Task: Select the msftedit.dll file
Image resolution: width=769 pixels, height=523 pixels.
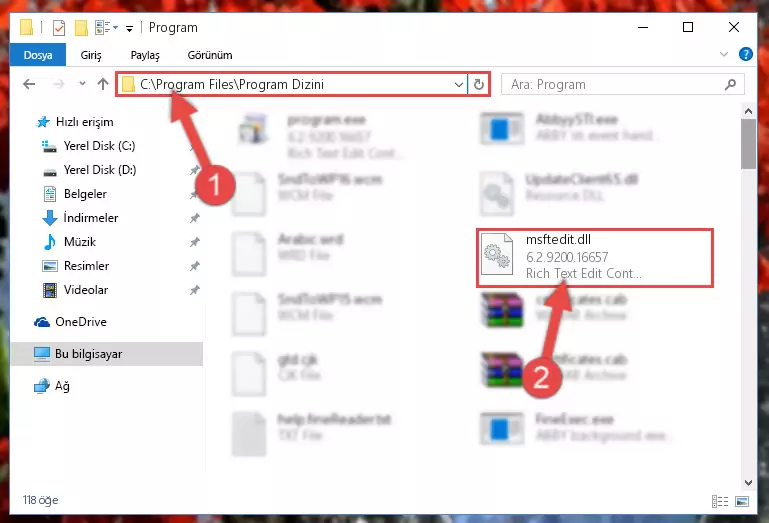Action: [594, 258]
